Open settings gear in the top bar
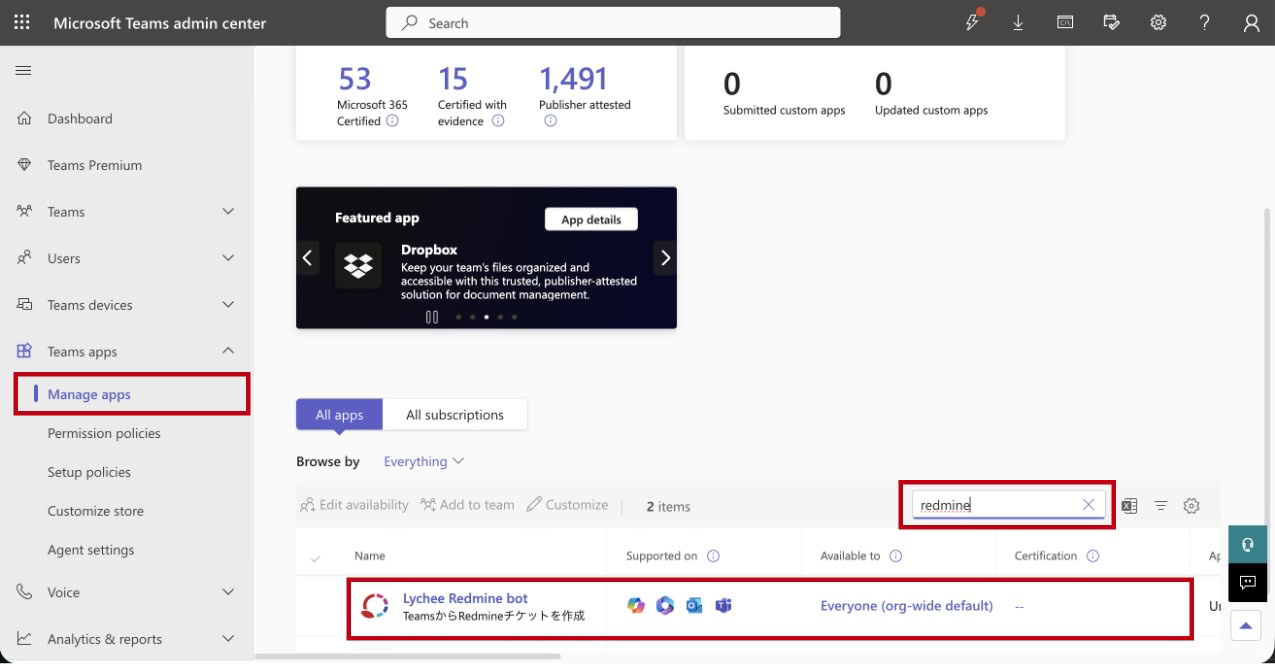This screenshot has height=664, width=1275. [x=1158, y=23]
